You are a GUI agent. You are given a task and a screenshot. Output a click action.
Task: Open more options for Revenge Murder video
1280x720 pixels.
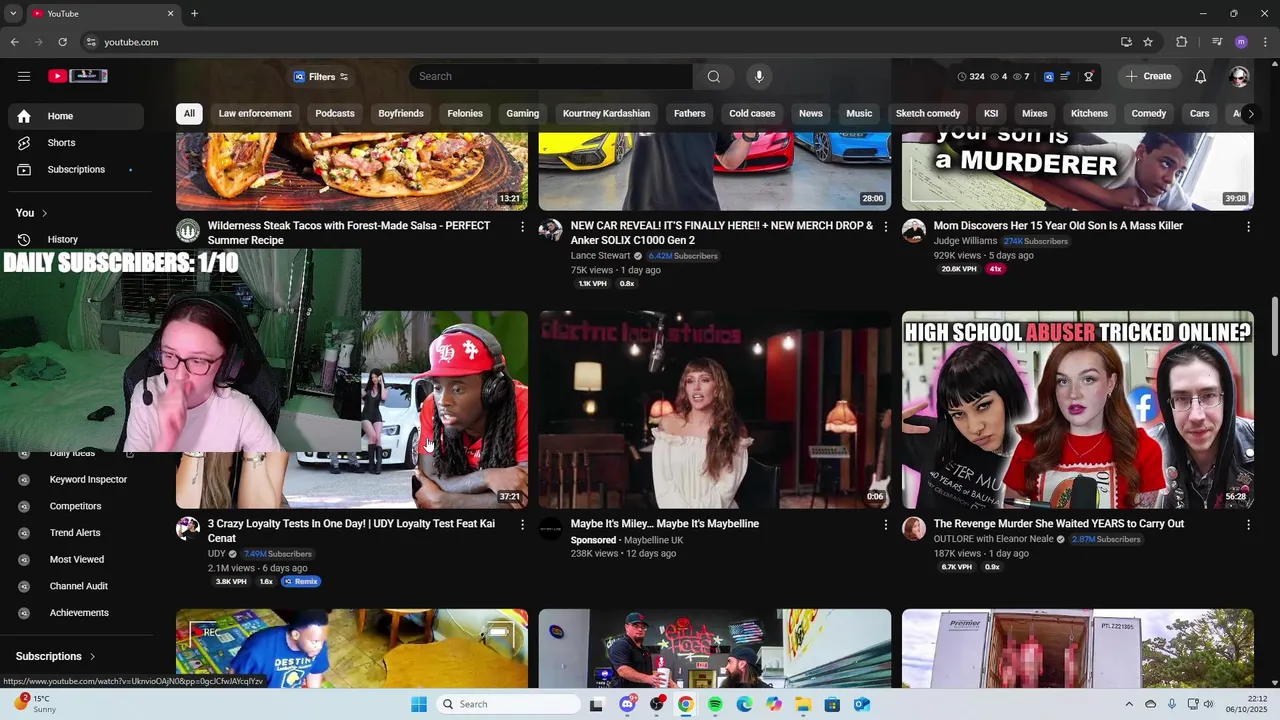click(1248, 525)
